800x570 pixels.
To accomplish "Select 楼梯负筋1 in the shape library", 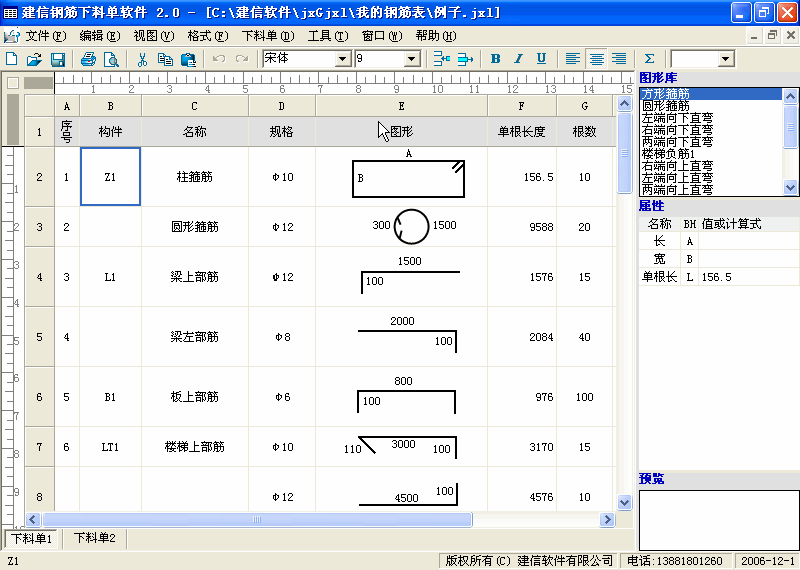I will click(x=668, y=154).
